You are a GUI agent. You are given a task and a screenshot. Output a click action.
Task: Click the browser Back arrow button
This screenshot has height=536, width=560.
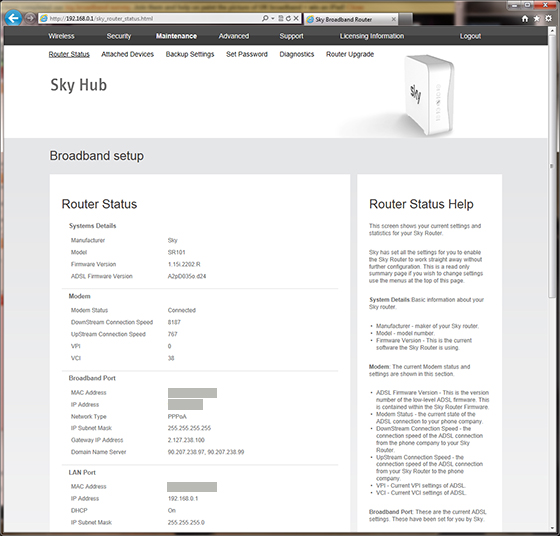click(13, 18)
